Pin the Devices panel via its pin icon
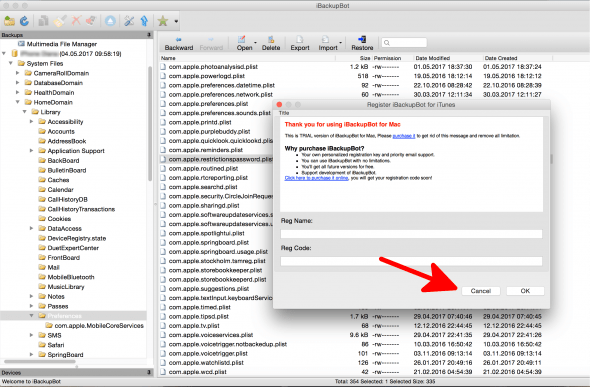Image resolution: width=590 pixels, height=387 pixels. click(x=149, y=372)
